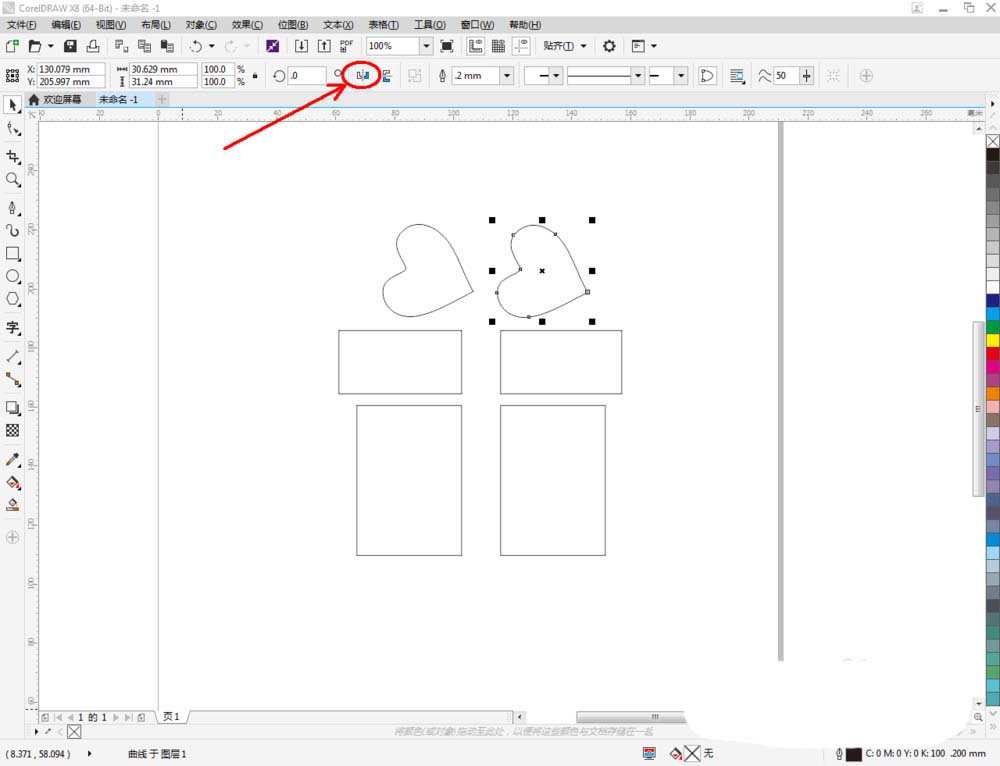Viewport: 1000px width, 766px height.
Task: Toggle Show rulers button
Action: click(475, 46)
